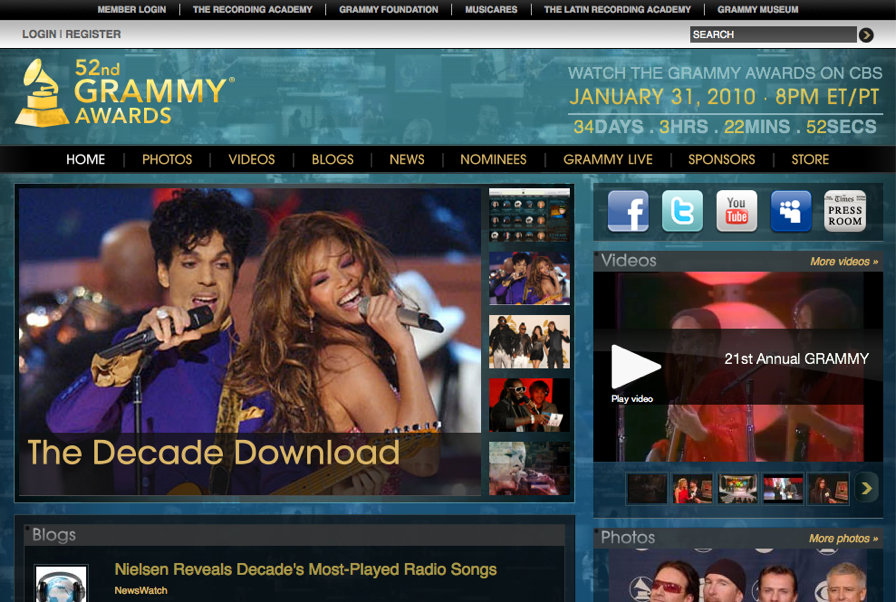Open The Times Press Room icon

click(845, 211)
